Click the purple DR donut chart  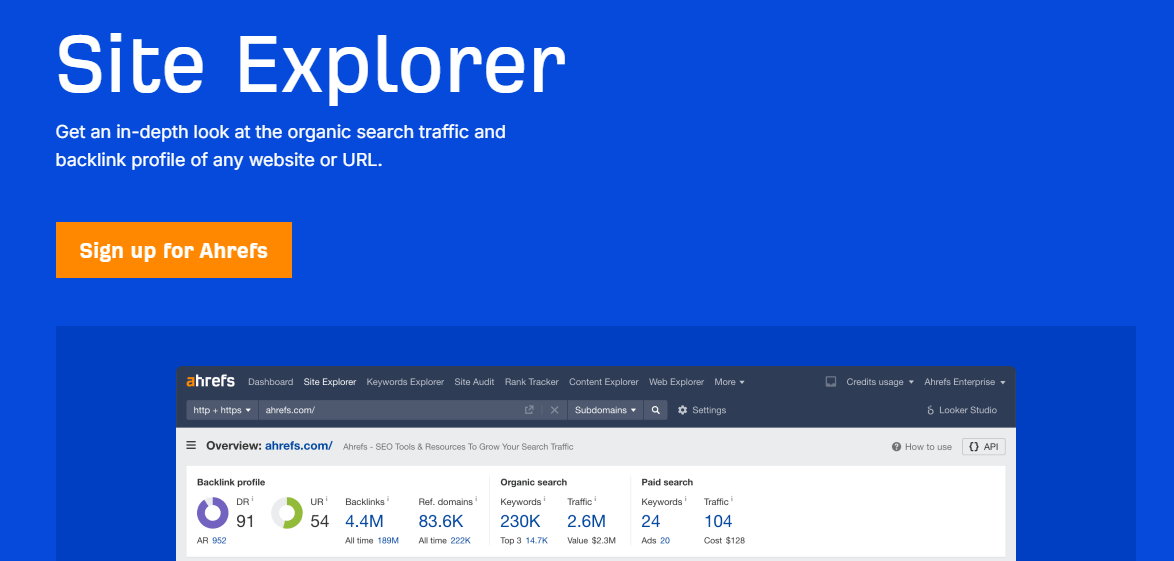click(x=213, y=513)
